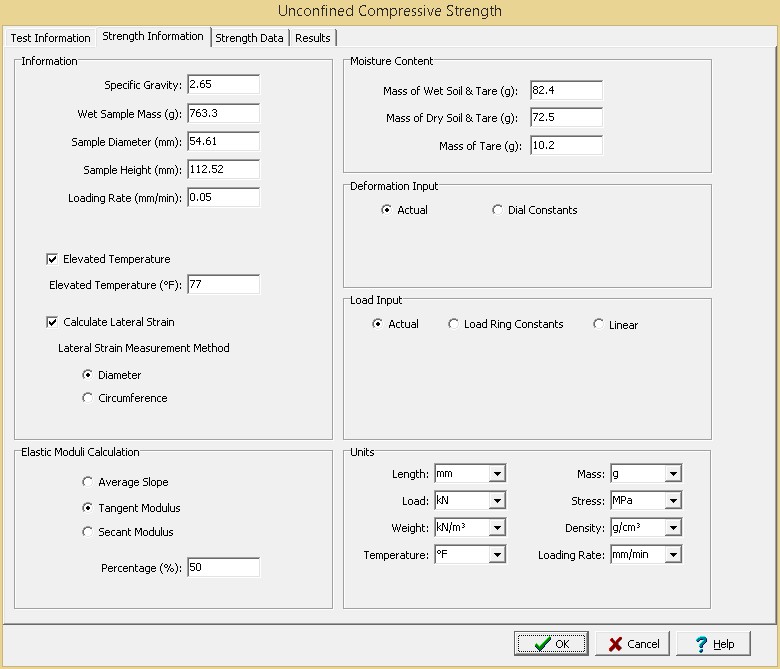The image size is (780, 669).
Task: Click the OK button with green checkmark
Action: point(551,644)
